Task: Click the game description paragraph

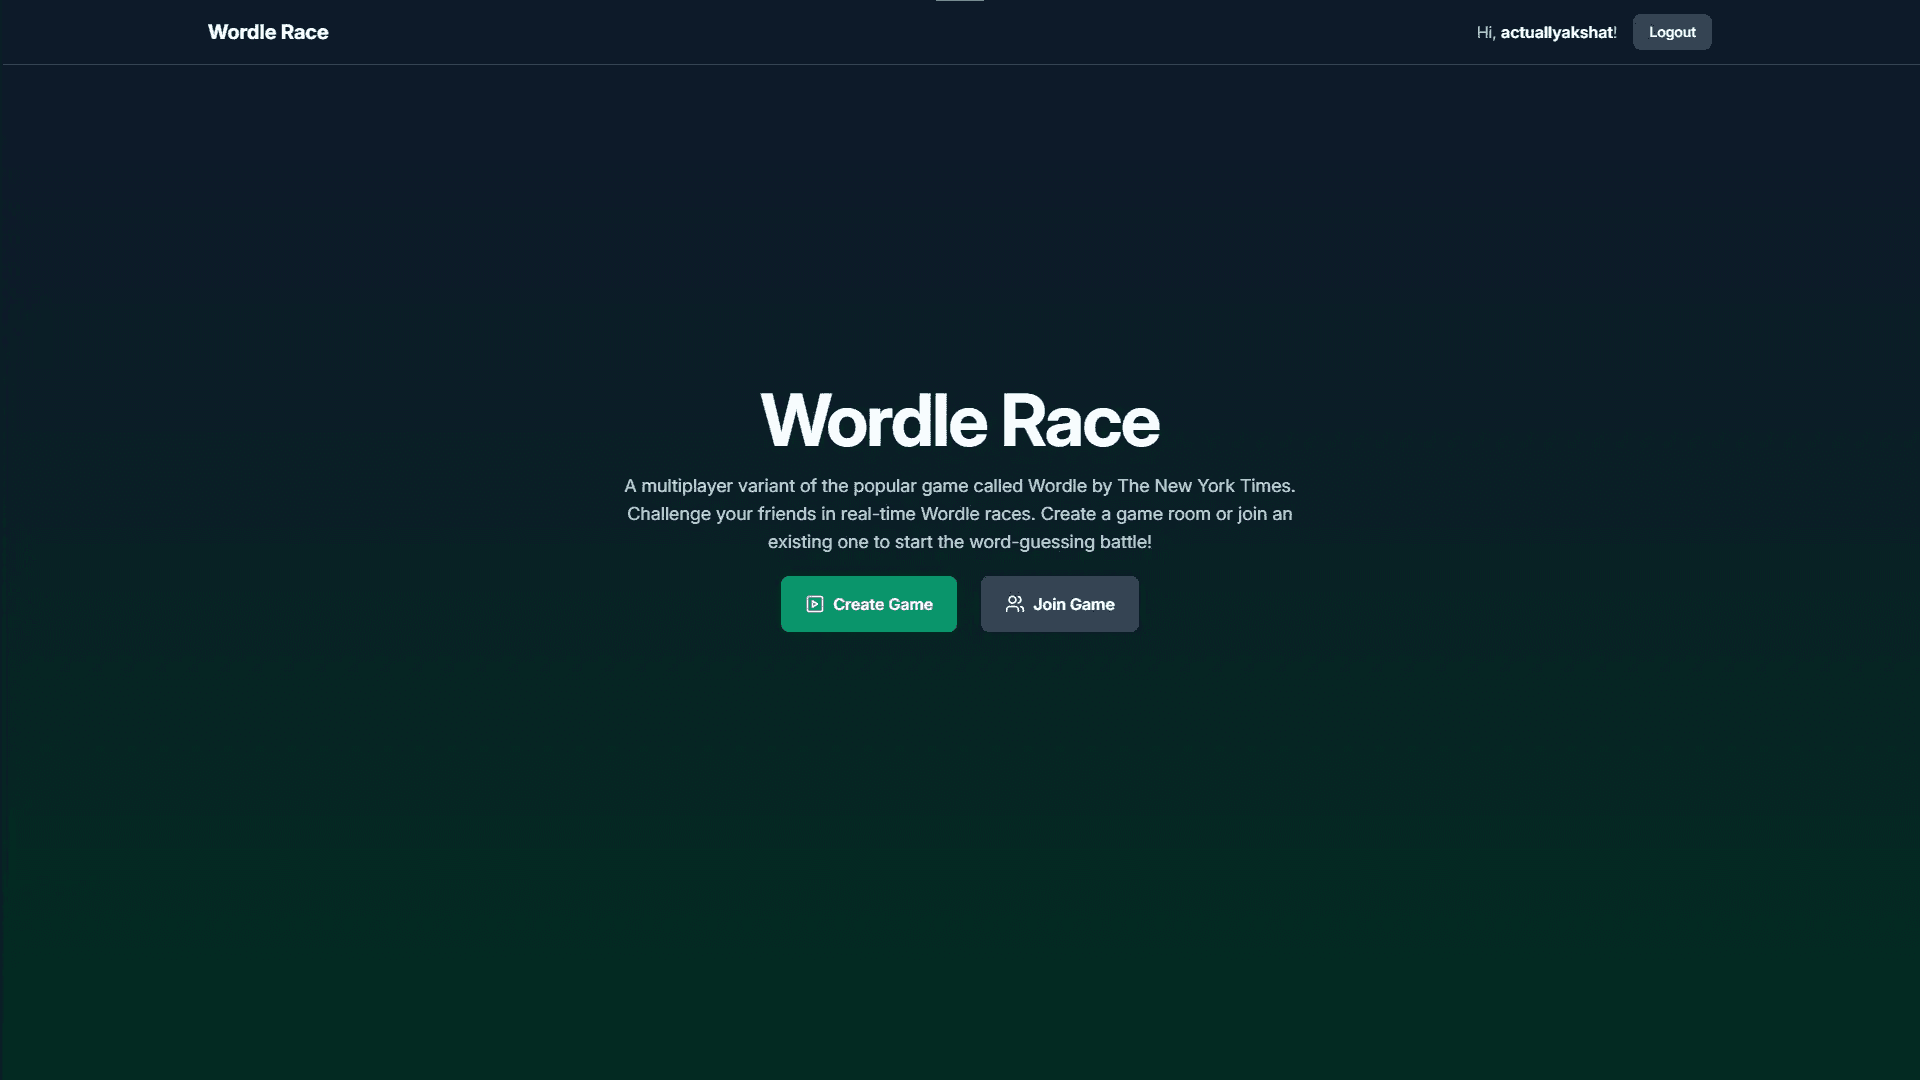Action: pyautogui.click(x=959, y=514)
